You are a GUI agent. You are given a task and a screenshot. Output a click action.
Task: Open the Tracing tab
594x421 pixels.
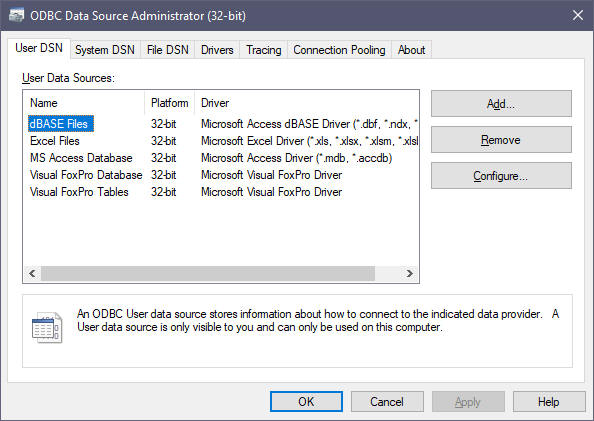pyautogui.click(x=264, y=50)
